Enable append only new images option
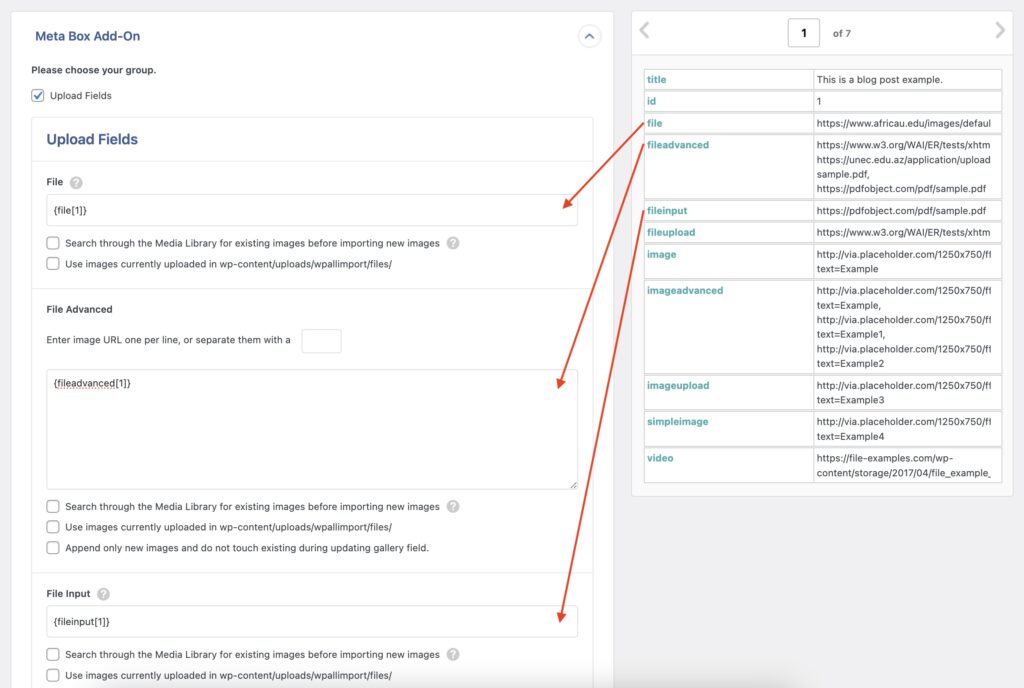Screen dimensions: 1024x688 (52, 547)
